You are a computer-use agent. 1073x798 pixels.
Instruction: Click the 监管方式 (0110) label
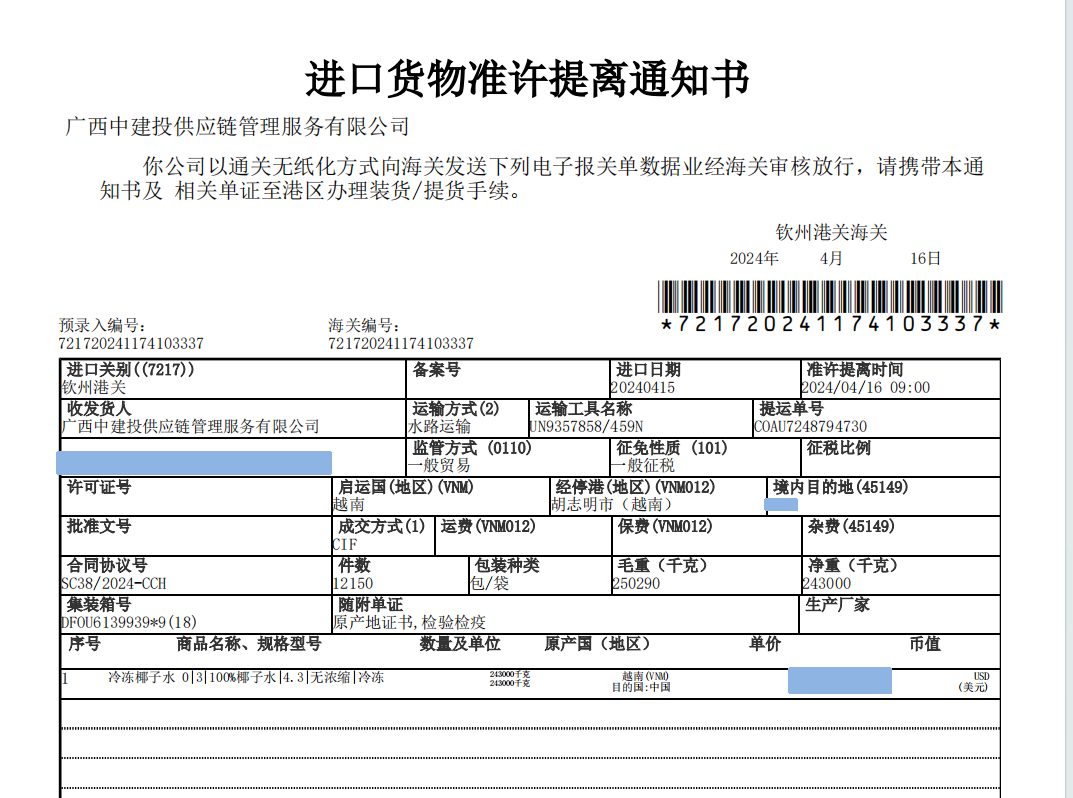pos(472,448)
